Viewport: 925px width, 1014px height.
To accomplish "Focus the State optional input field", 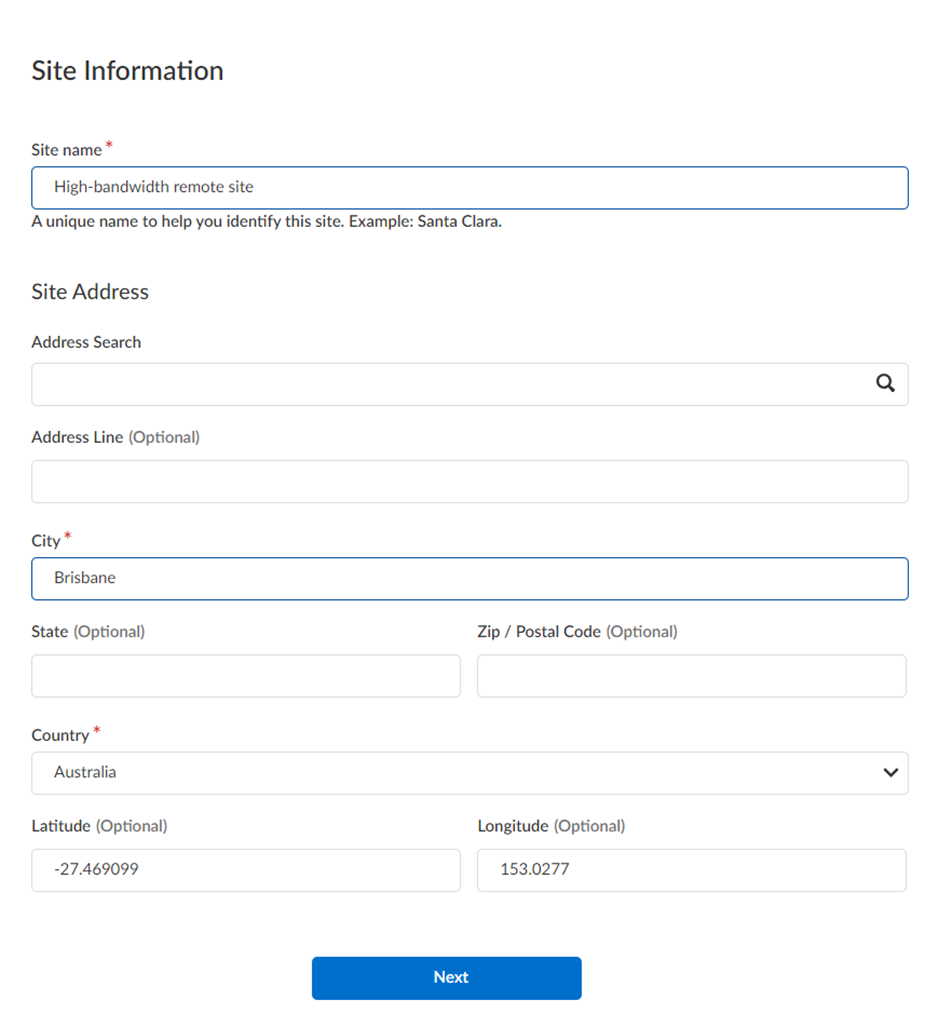I will (245, 676).
